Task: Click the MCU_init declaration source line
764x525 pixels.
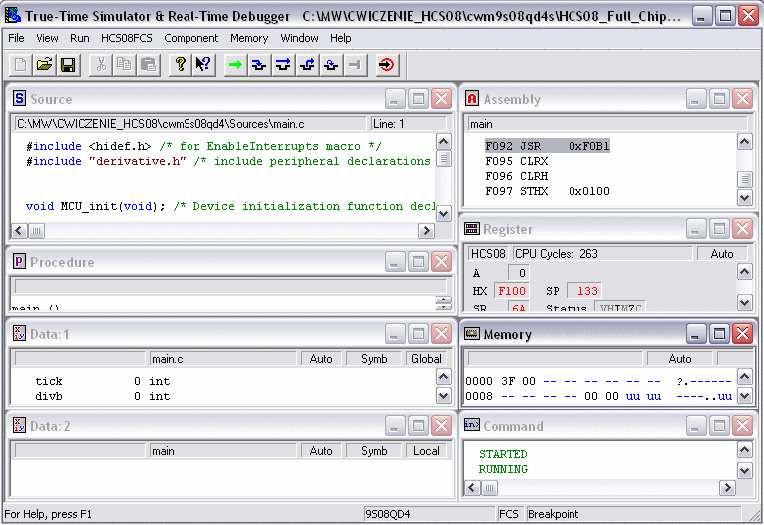Action: (230, 206)
